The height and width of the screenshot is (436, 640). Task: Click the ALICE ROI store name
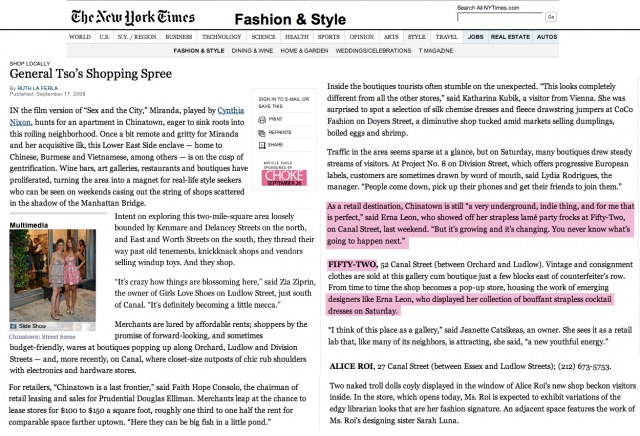click(351, 366)
